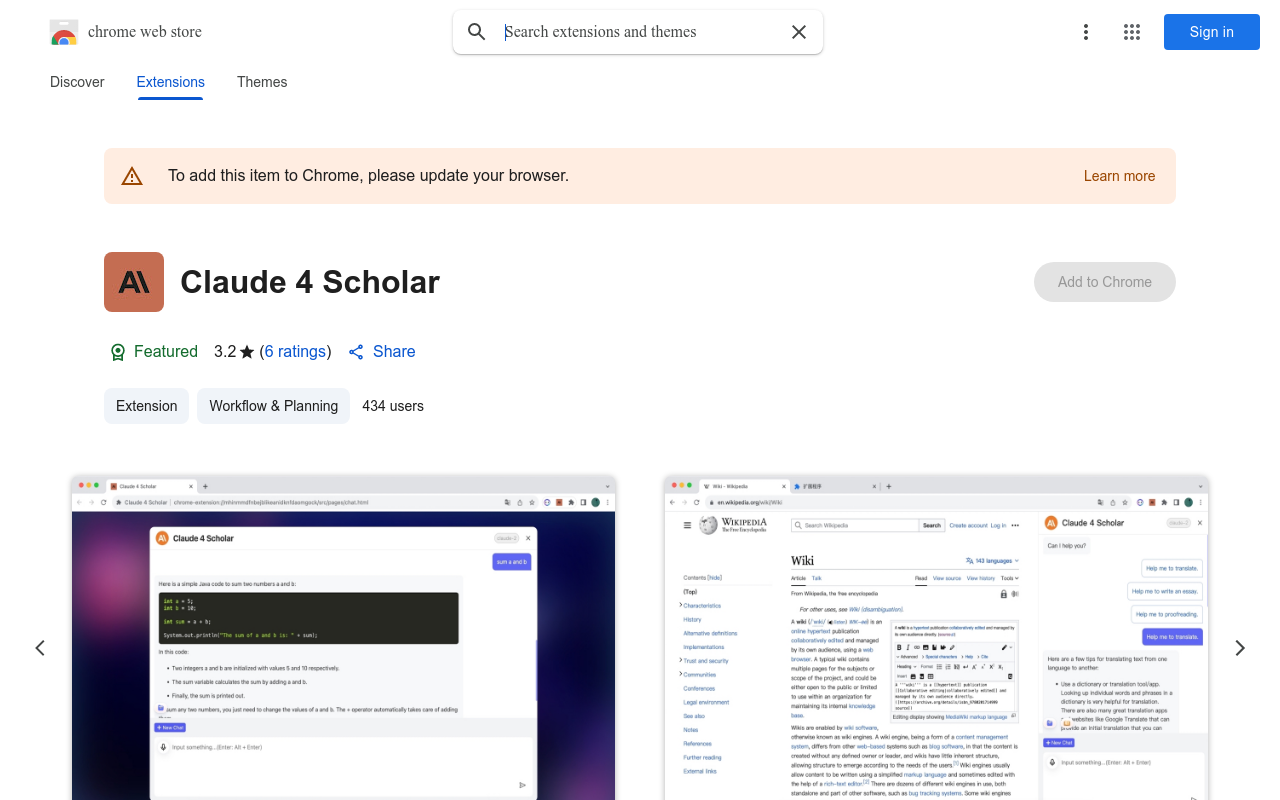Click the Chrome Web Store logo
The height and width of the screenshot is (800, 1280).
coord(64,32)
